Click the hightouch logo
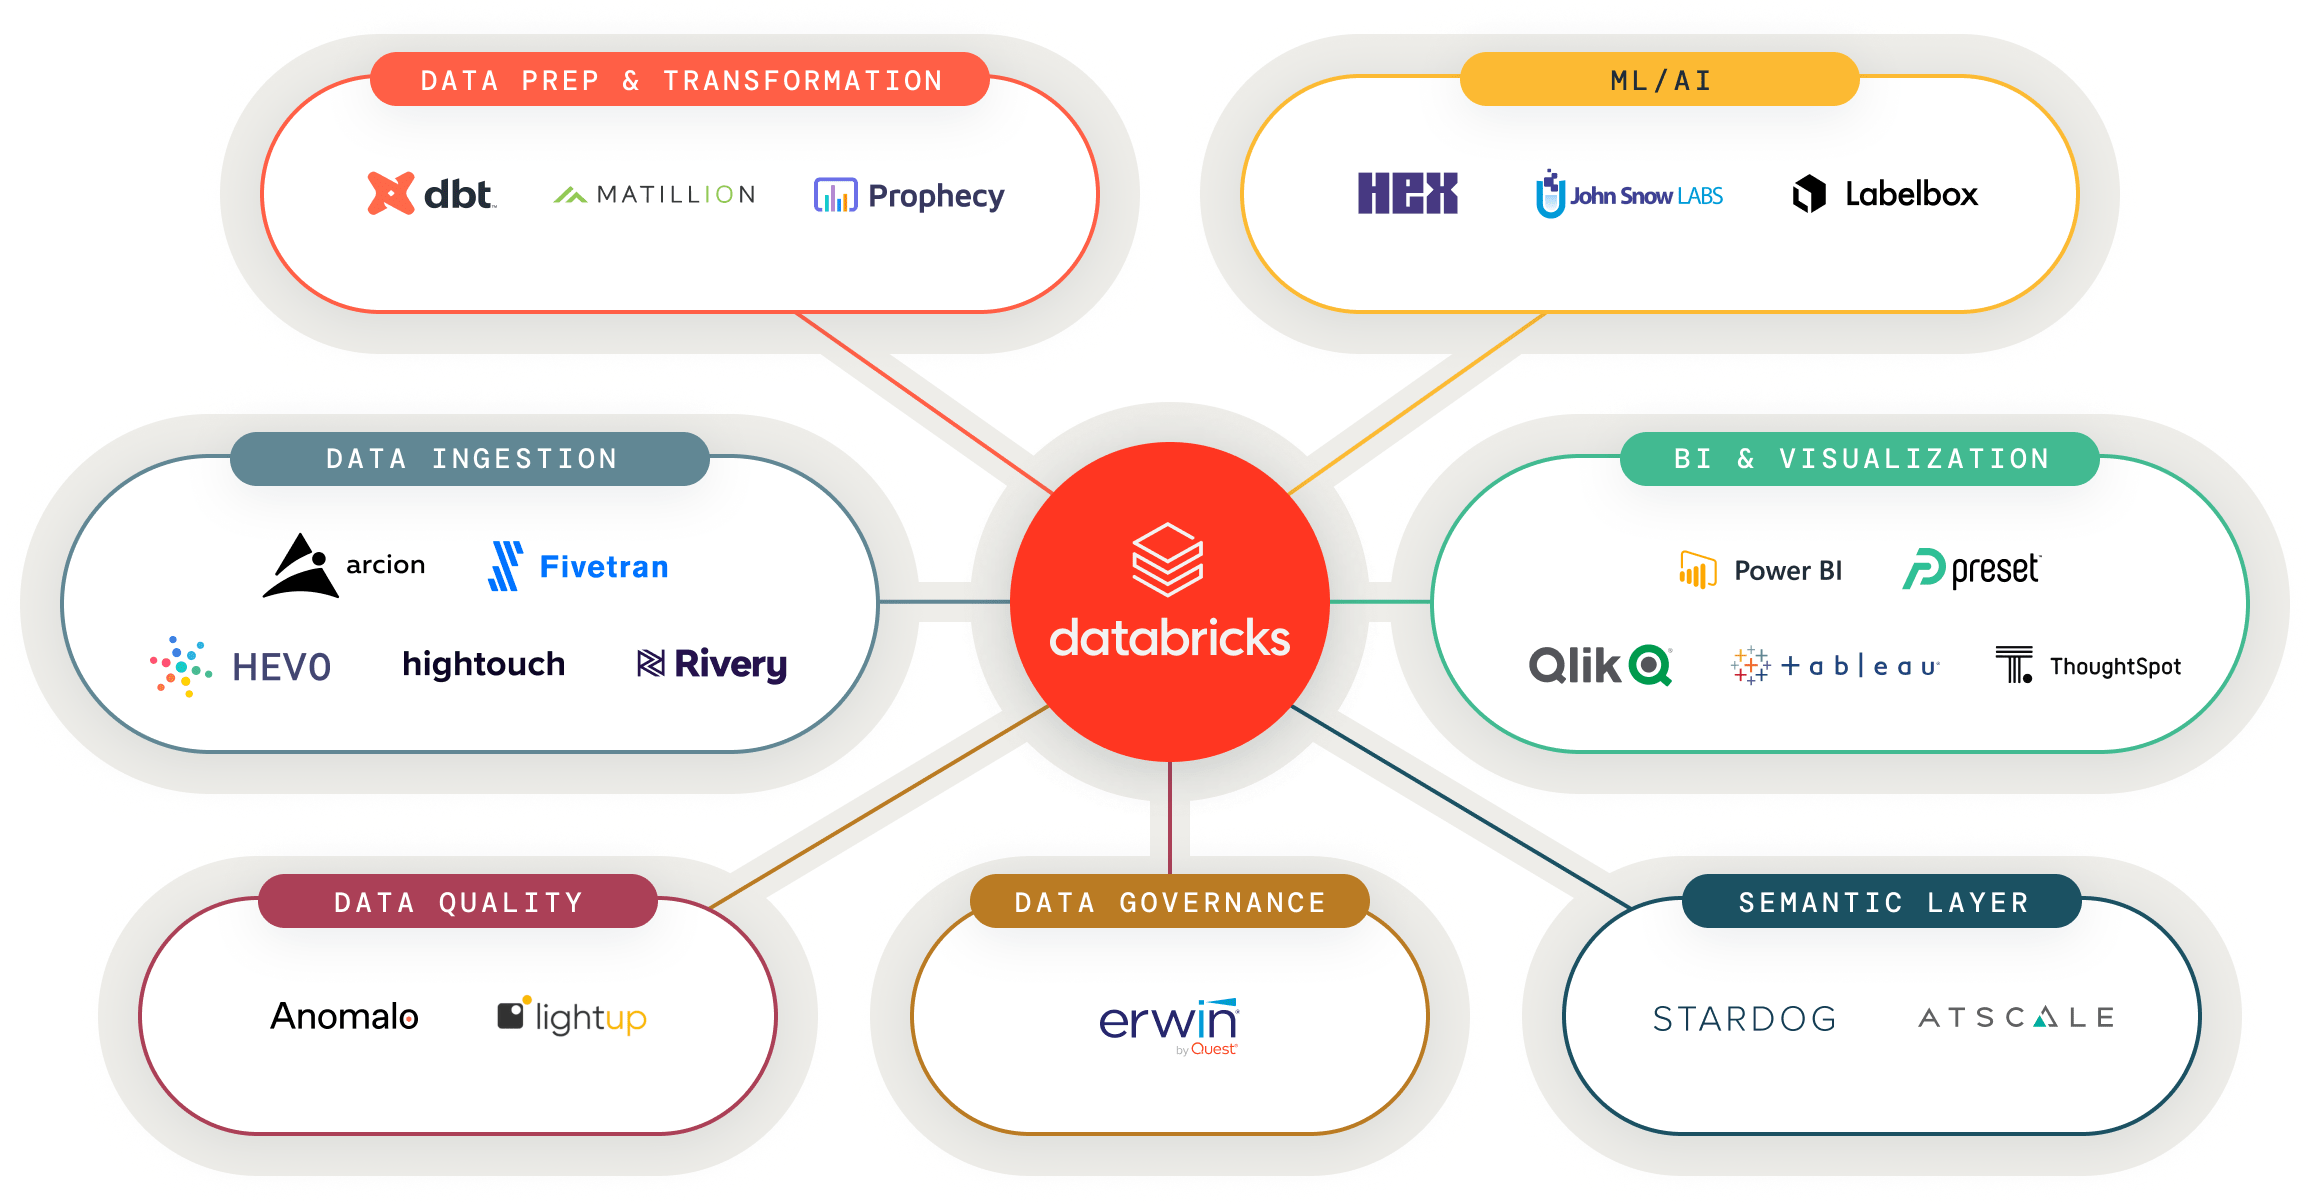Viewport: 2310px width, 1204px height. (x=484, y=664)
